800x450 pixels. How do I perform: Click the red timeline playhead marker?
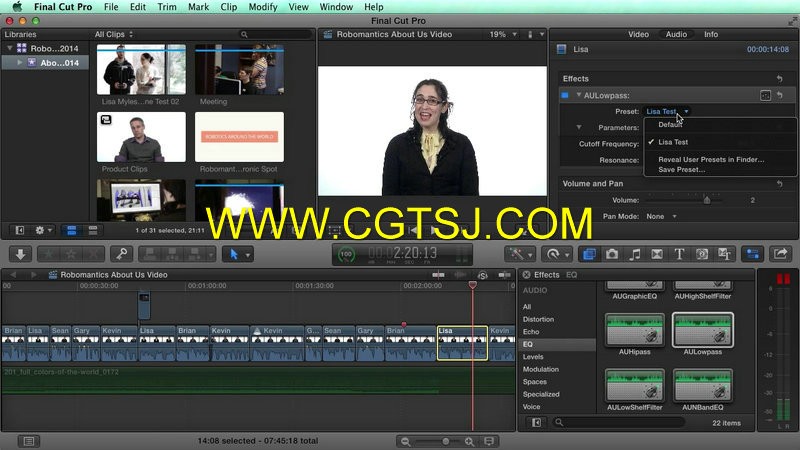pyautogui.click(x=472, y=285)
